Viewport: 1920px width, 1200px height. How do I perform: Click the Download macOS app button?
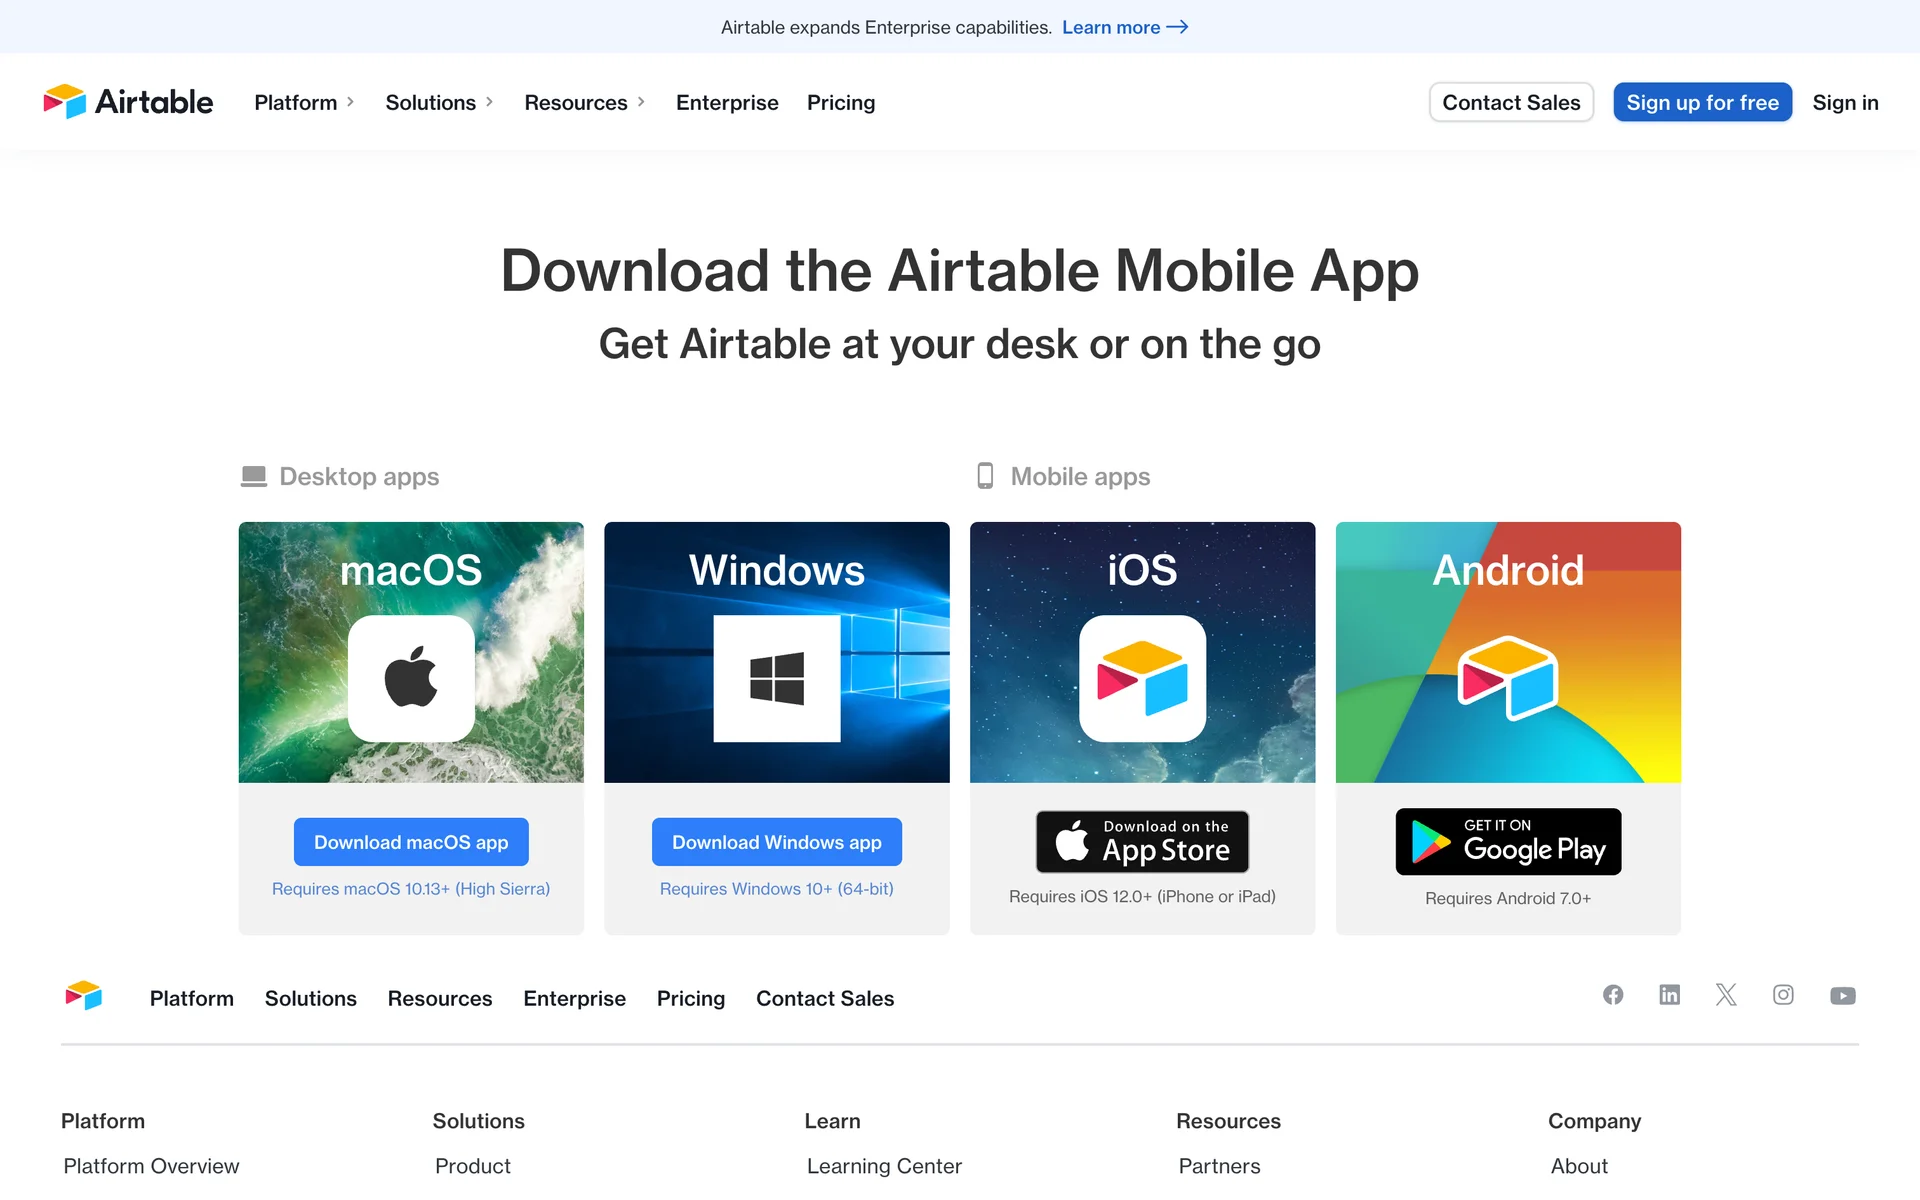click(411, 842)
